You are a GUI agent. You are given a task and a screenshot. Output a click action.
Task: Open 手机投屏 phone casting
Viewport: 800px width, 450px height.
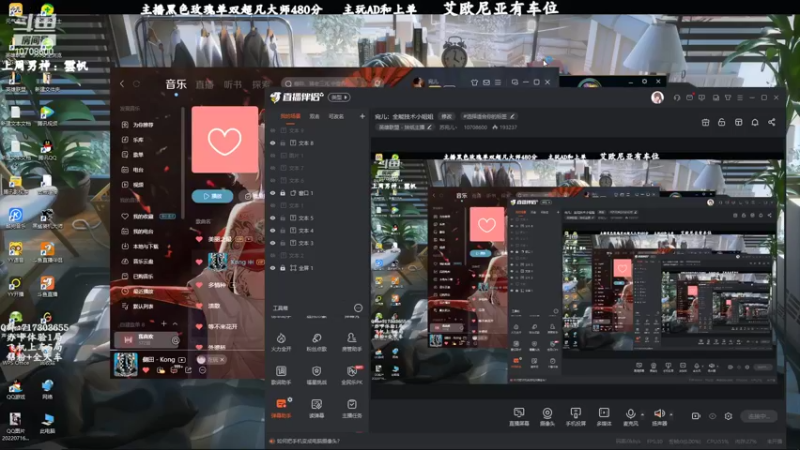tap(576, 416)
